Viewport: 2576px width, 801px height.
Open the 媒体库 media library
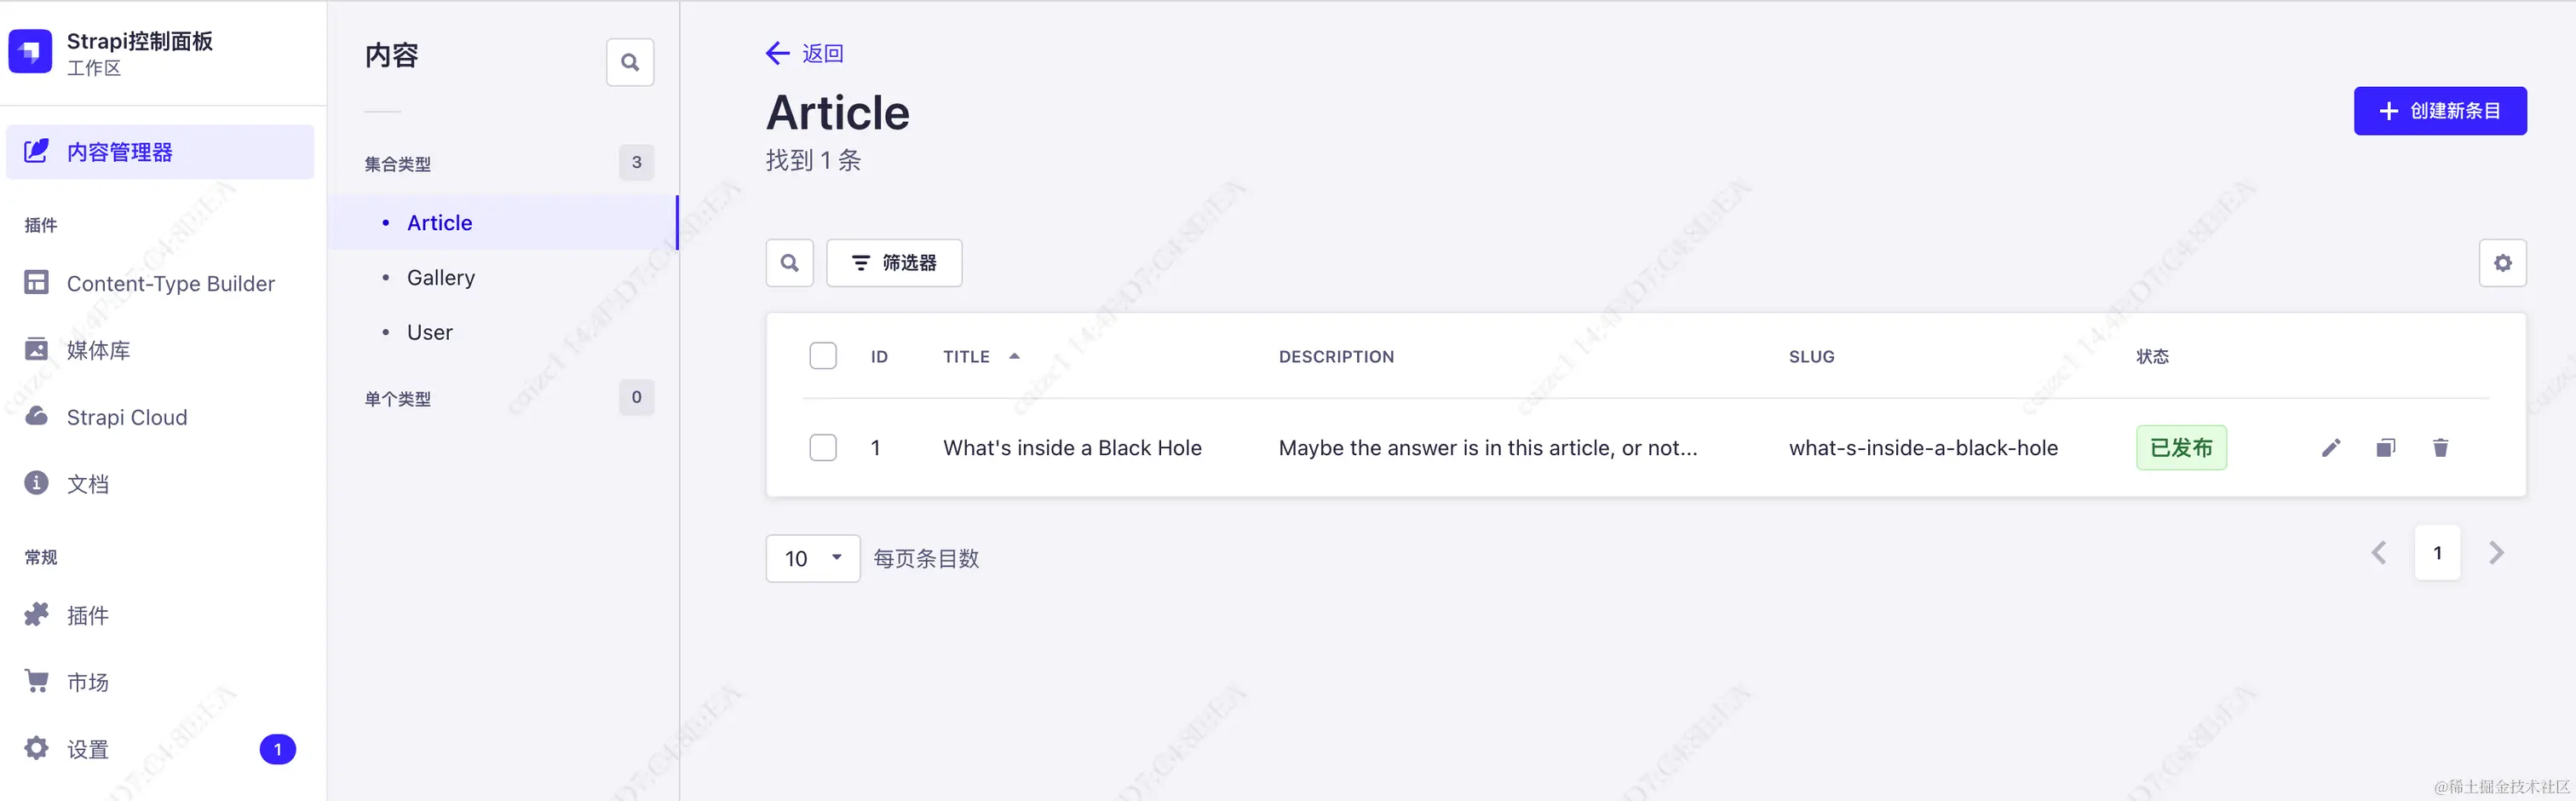(98, 350)
